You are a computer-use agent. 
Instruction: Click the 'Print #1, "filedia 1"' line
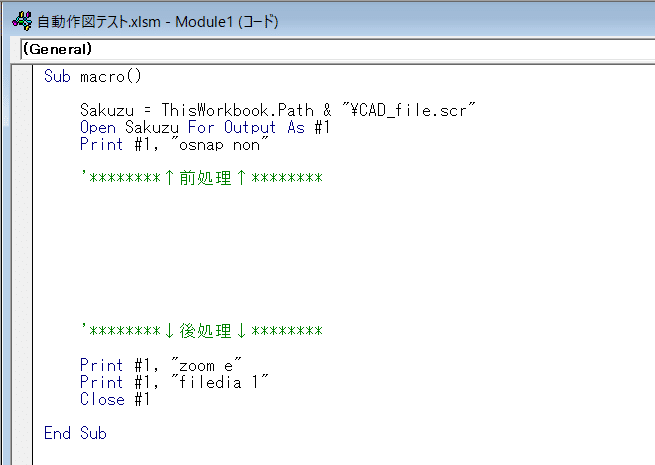[174, 382]
